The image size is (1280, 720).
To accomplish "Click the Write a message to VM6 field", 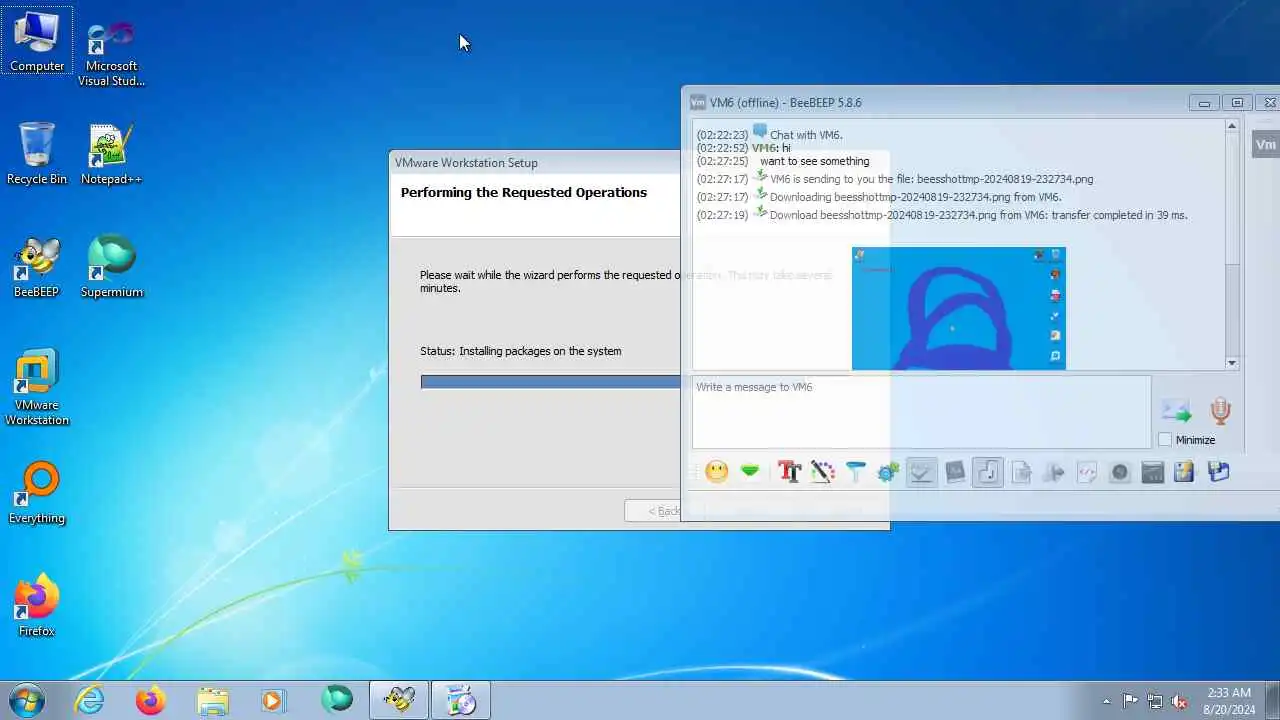I will (921, 412).
